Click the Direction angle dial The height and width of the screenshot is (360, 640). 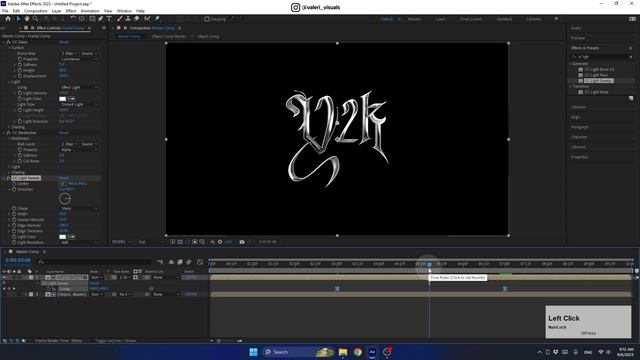[x=65, y=199]
